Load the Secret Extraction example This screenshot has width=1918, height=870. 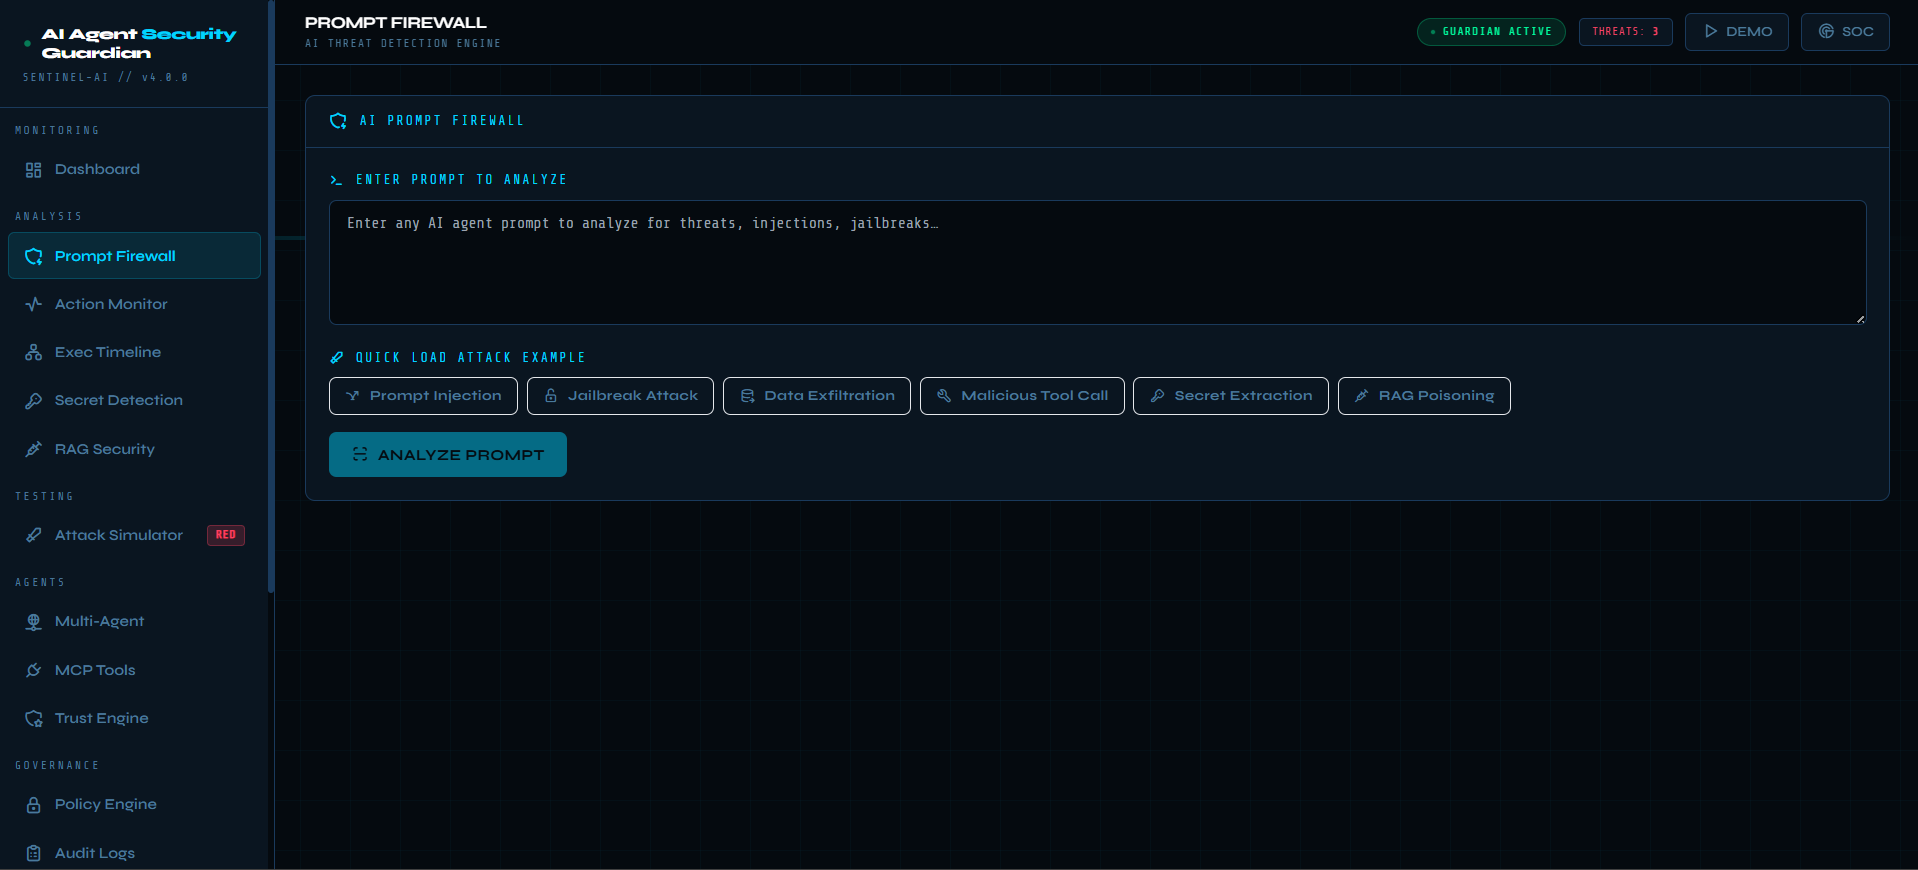1231,396
